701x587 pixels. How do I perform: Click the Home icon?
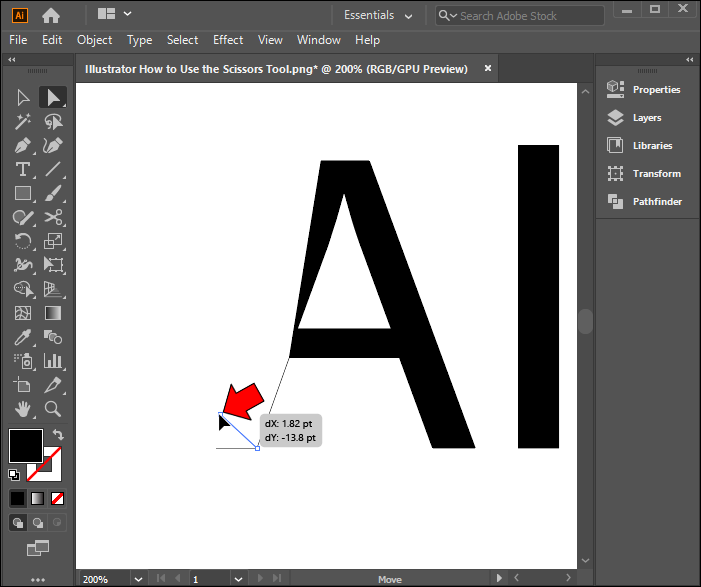click(x=51, y=15)
